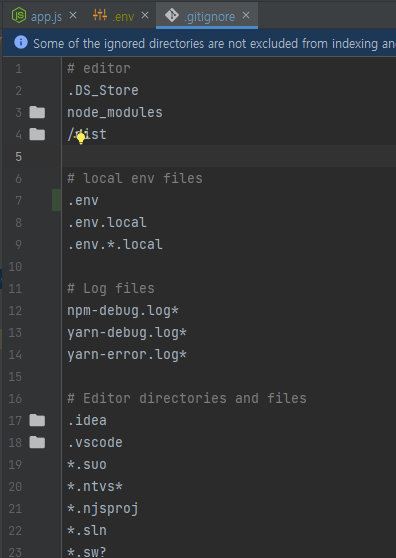396x558 pixels.
Task: Click the git icon on .gitignore tab
Action: tap(172, 15)
